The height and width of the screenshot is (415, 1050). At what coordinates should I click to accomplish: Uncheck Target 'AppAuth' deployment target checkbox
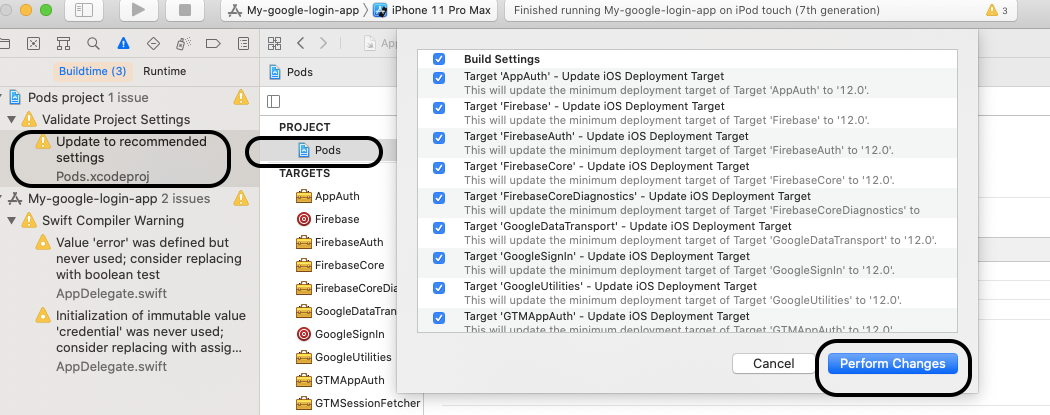point(439,78)
